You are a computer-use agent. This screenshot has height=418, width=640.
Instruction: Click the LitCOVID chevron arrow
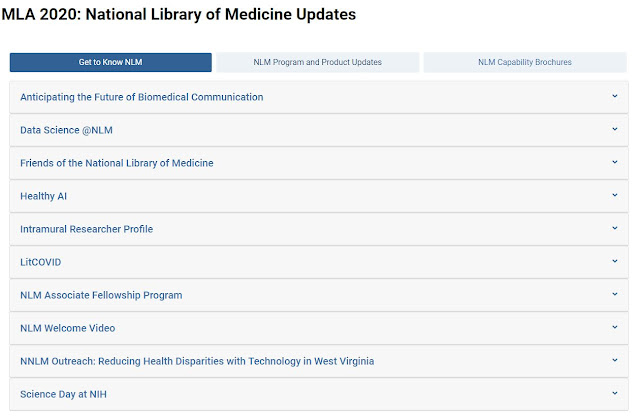pos(614,262)
